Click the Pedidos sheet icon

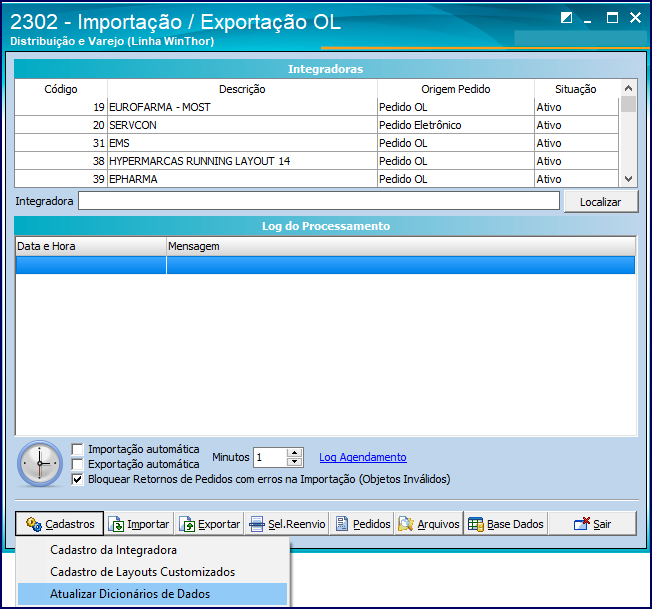point(342,524)
